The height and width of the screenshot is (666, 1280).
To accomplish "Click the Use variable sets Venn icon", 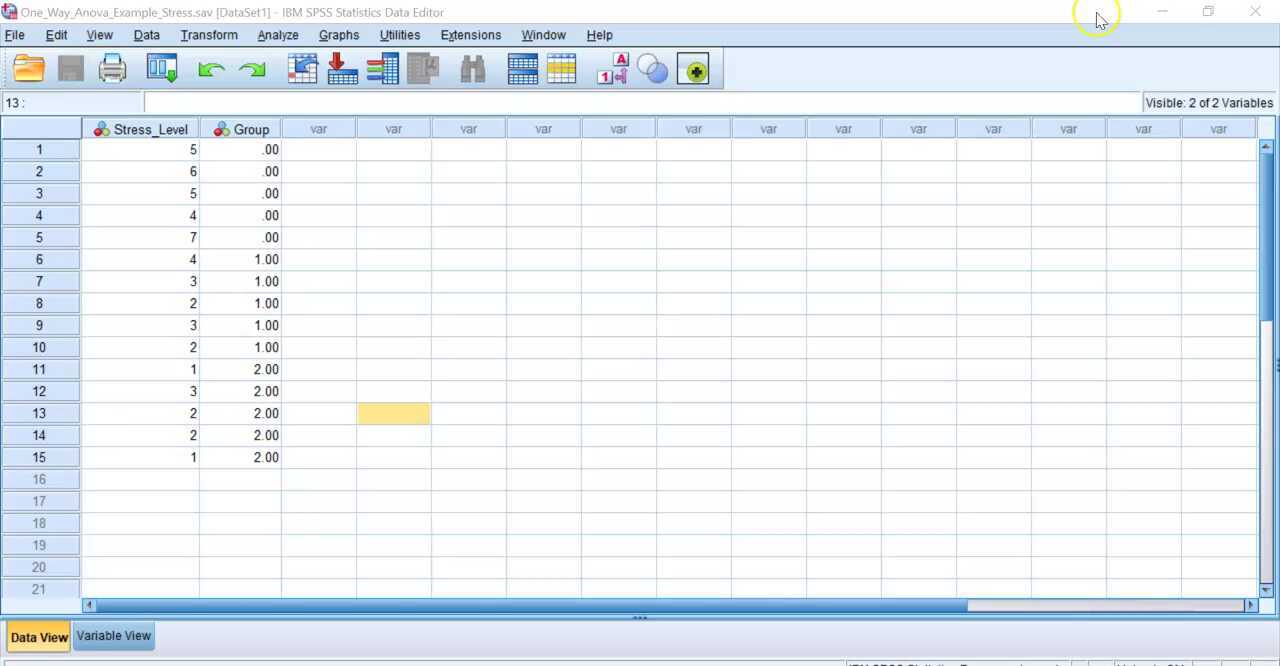I will [x=653, y=68].
